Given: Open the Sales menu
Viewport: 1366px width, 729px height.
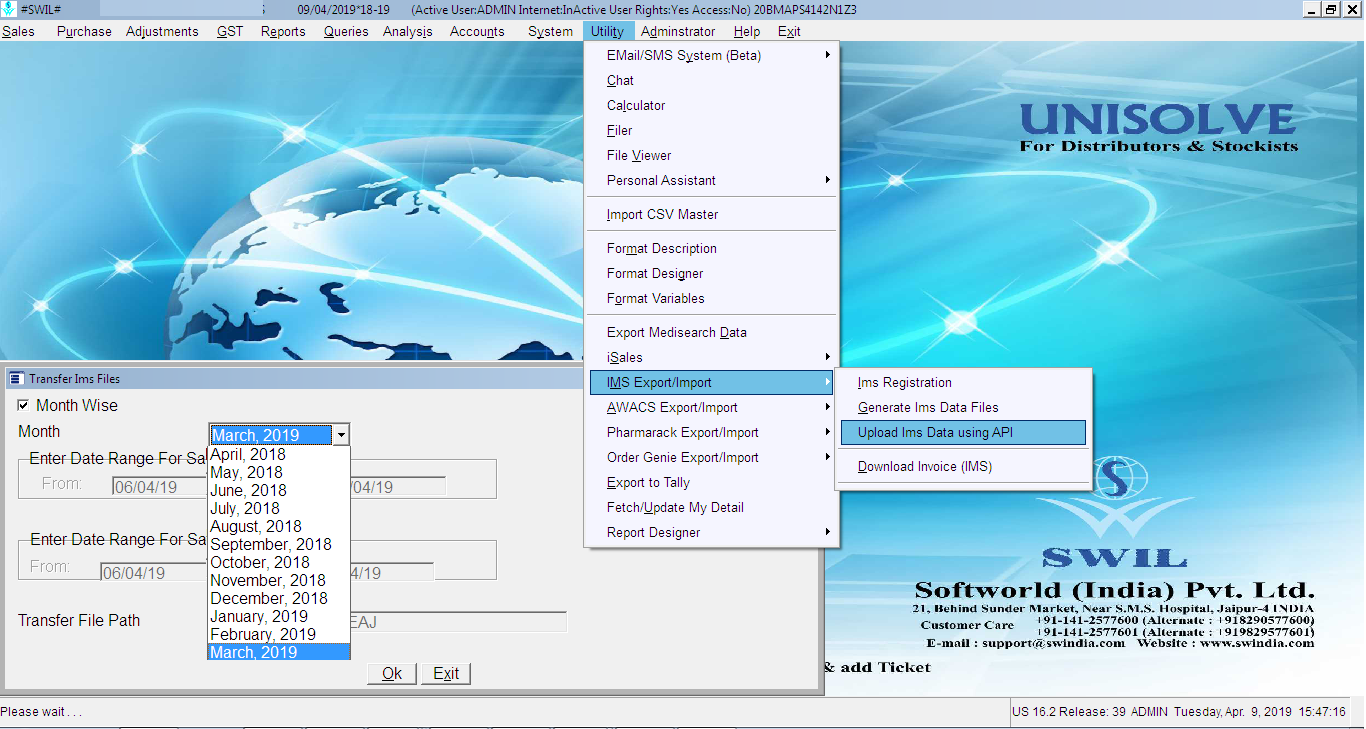Looking at the screenshot, I should (x=18, y=31).
